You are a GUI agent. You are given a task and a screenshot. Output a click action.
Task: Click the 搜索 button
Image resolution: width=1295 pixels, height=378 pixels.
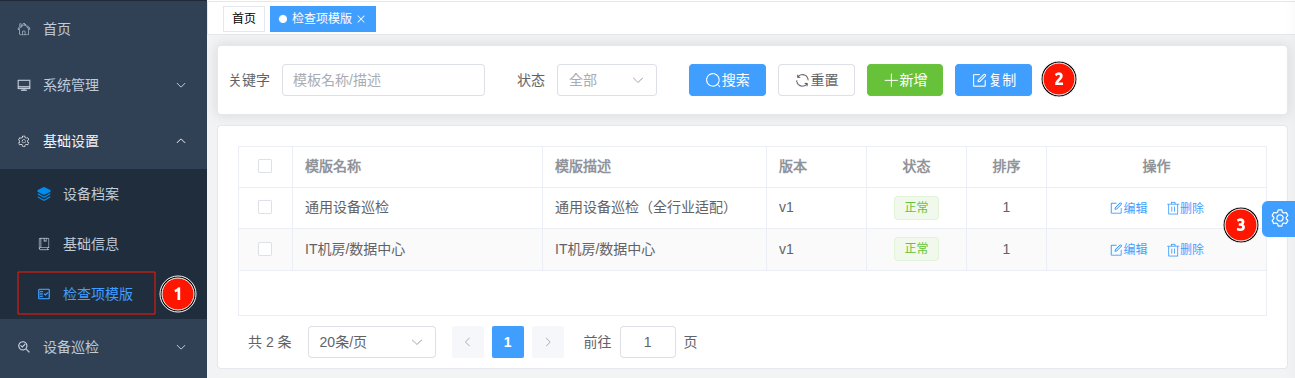pyautogui.click(x=727, y=80)
